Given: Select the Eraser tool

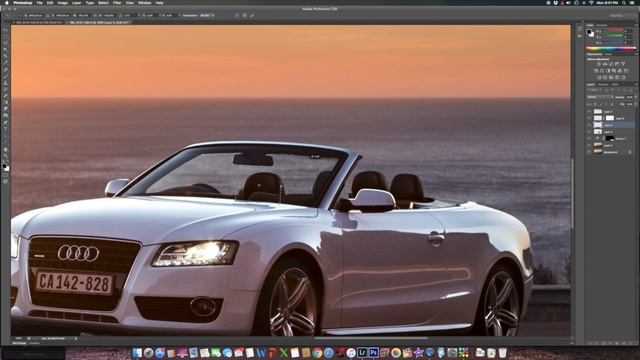Looking at the screenshot, I should pyautogui.click(x=5, y=96).
